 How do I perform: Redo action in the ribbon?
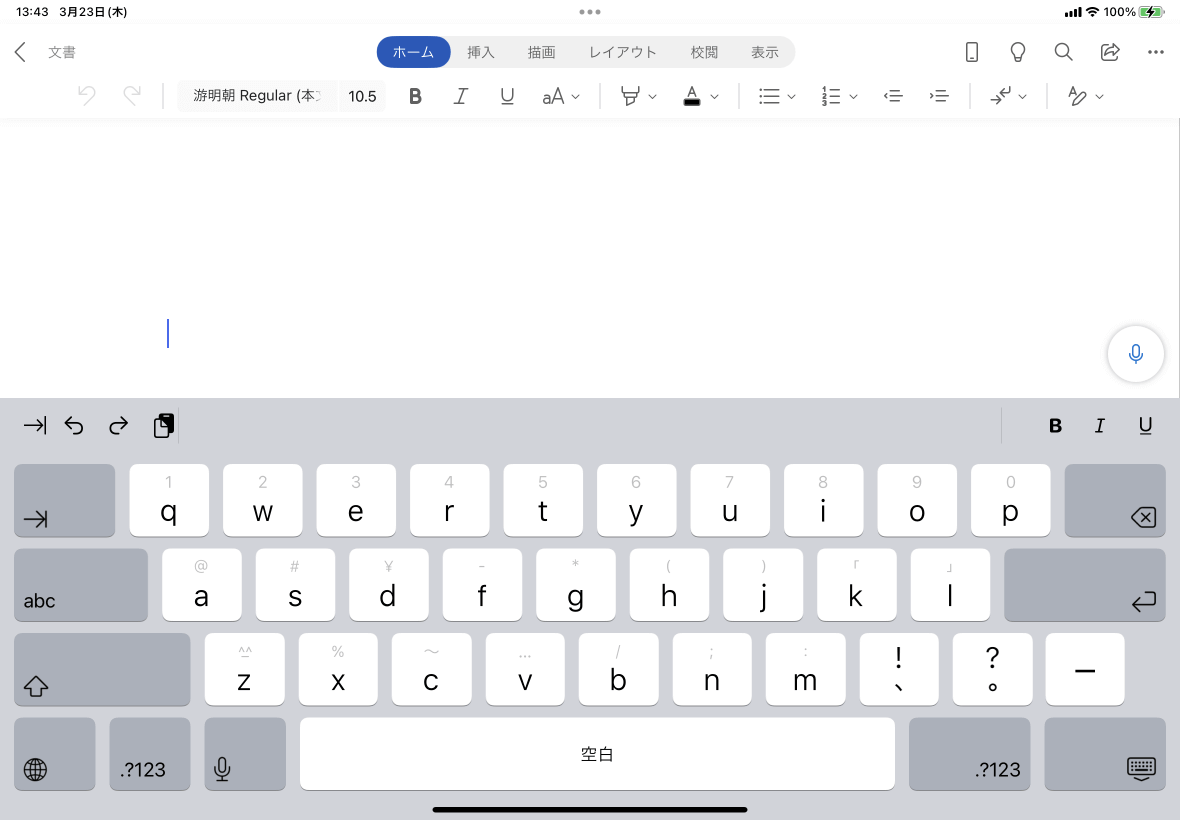coord(132,96)
